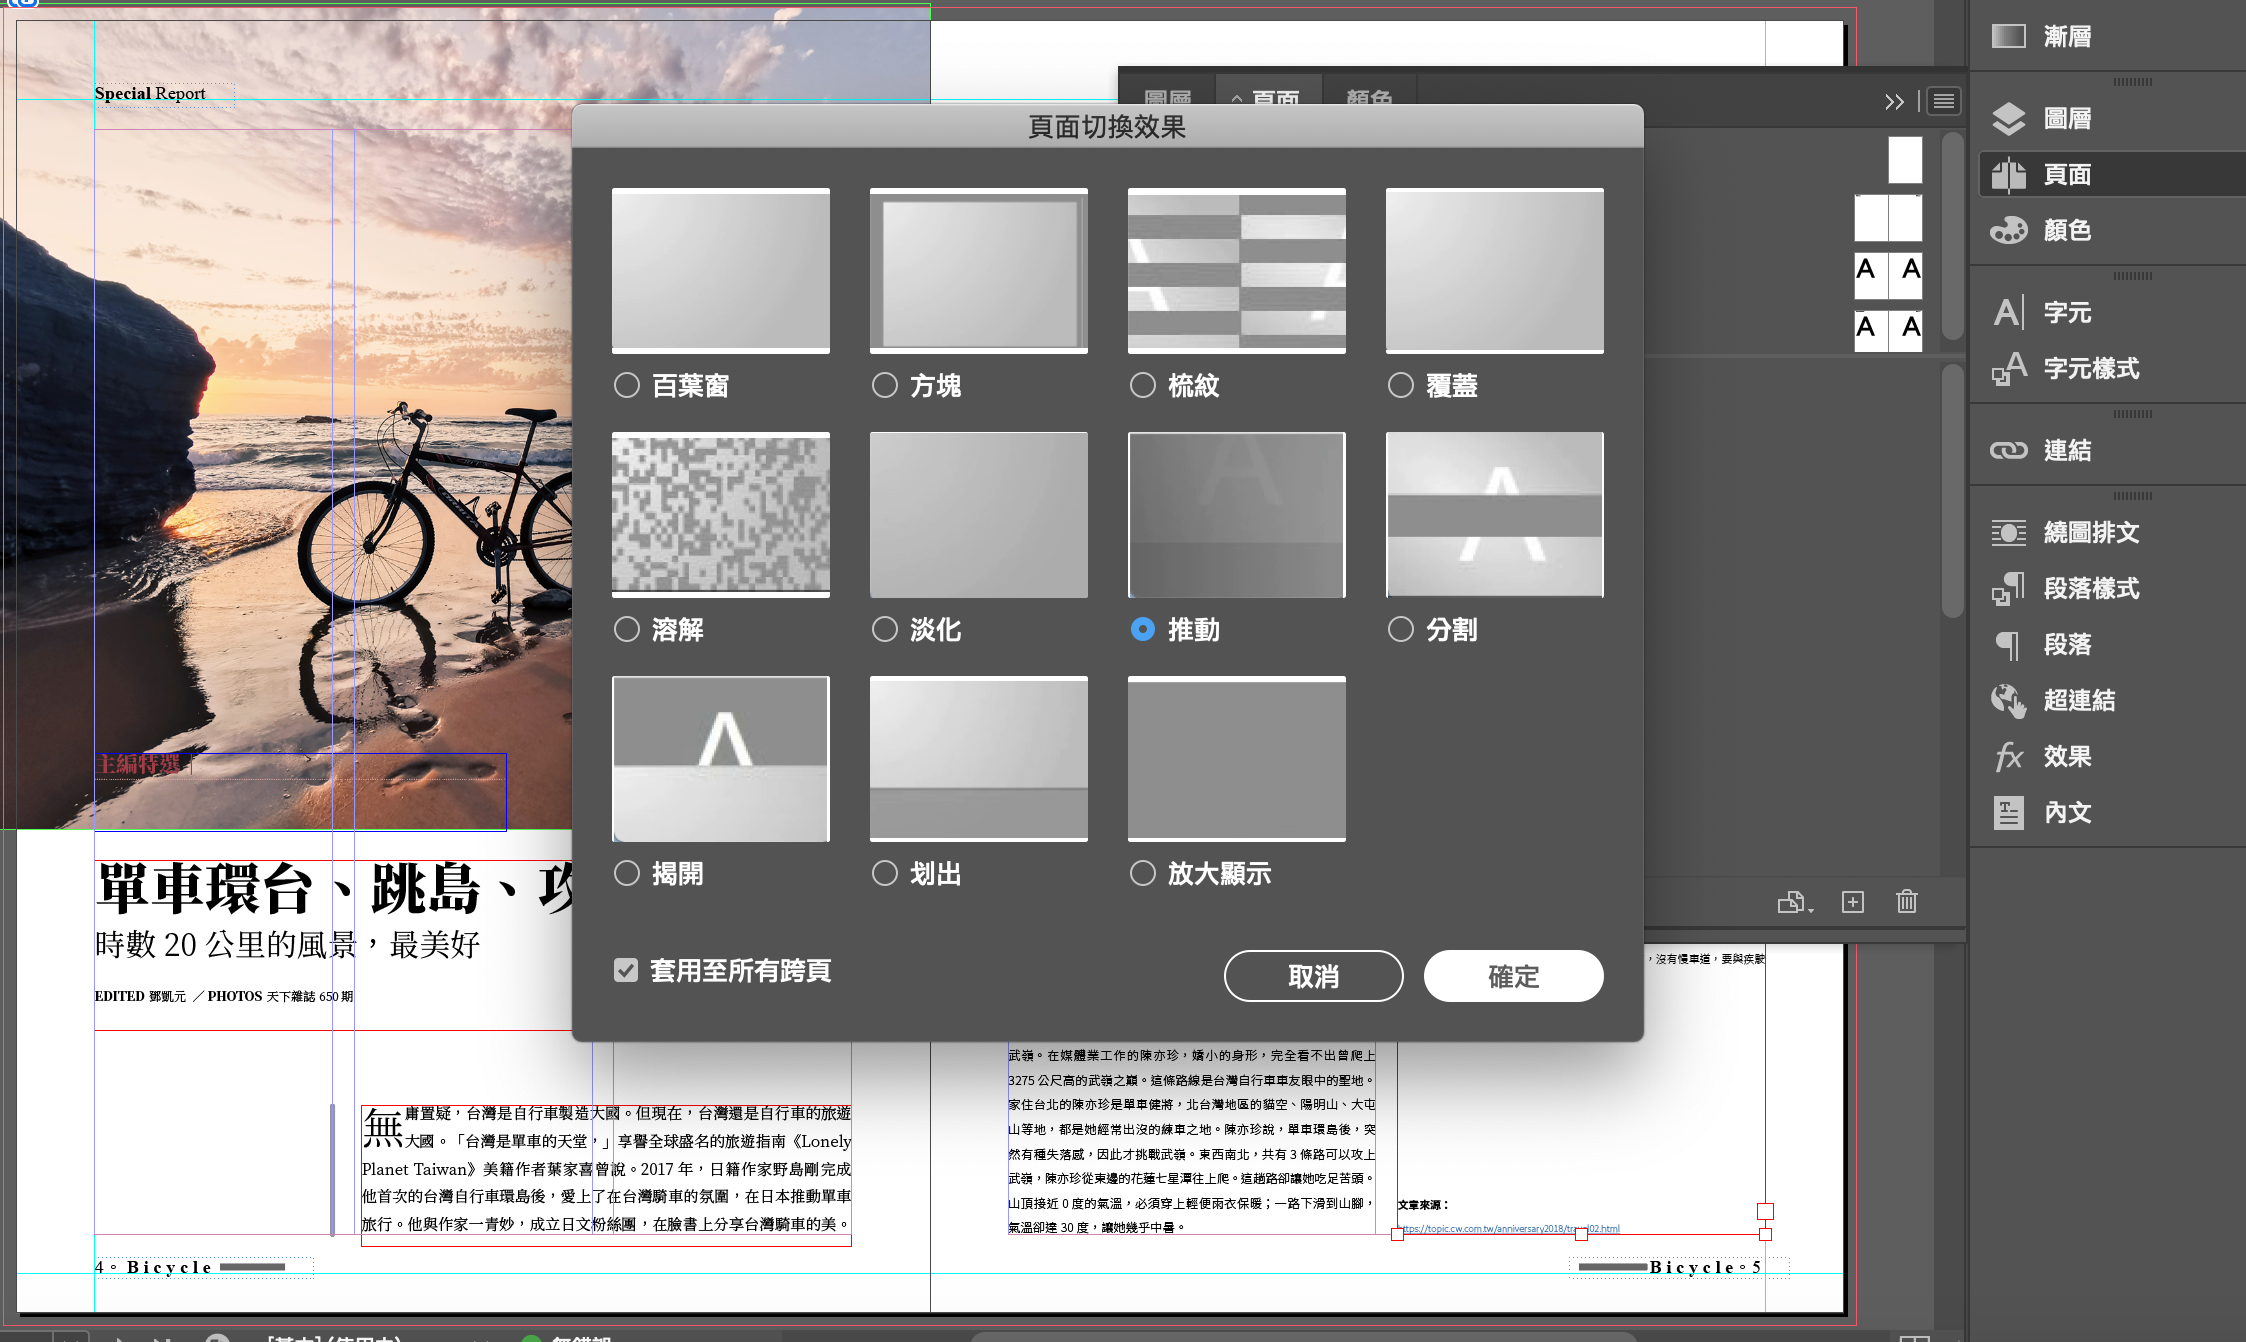Open the 顏色 color panel icon
This screenshot has height=1342, width=2246.
coord(2008,231)
